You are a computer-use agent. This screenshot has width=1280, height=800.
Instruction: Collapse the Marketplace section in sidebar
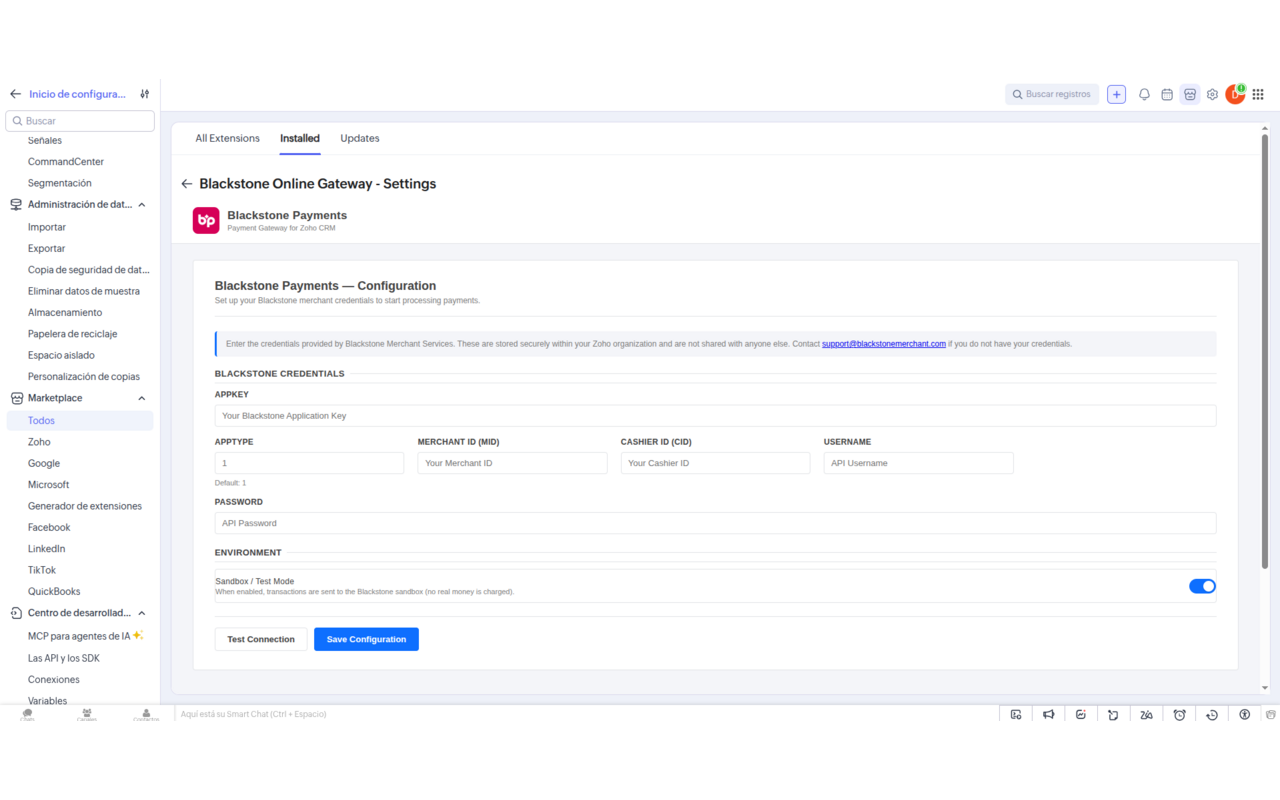(x=141, y=398)
